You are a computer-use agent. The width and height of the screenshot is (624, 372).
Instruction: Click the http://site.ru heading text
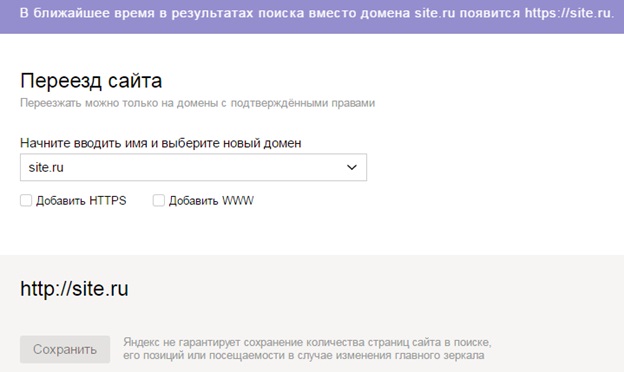click(74, 289)
